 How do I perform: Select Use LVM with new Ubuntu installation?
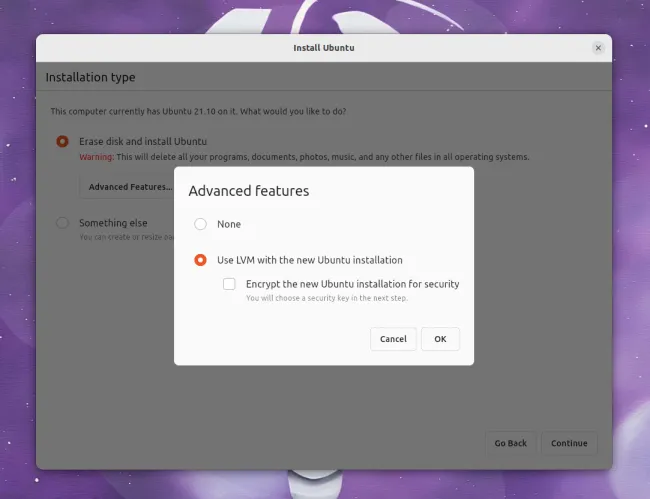(200, 260)
